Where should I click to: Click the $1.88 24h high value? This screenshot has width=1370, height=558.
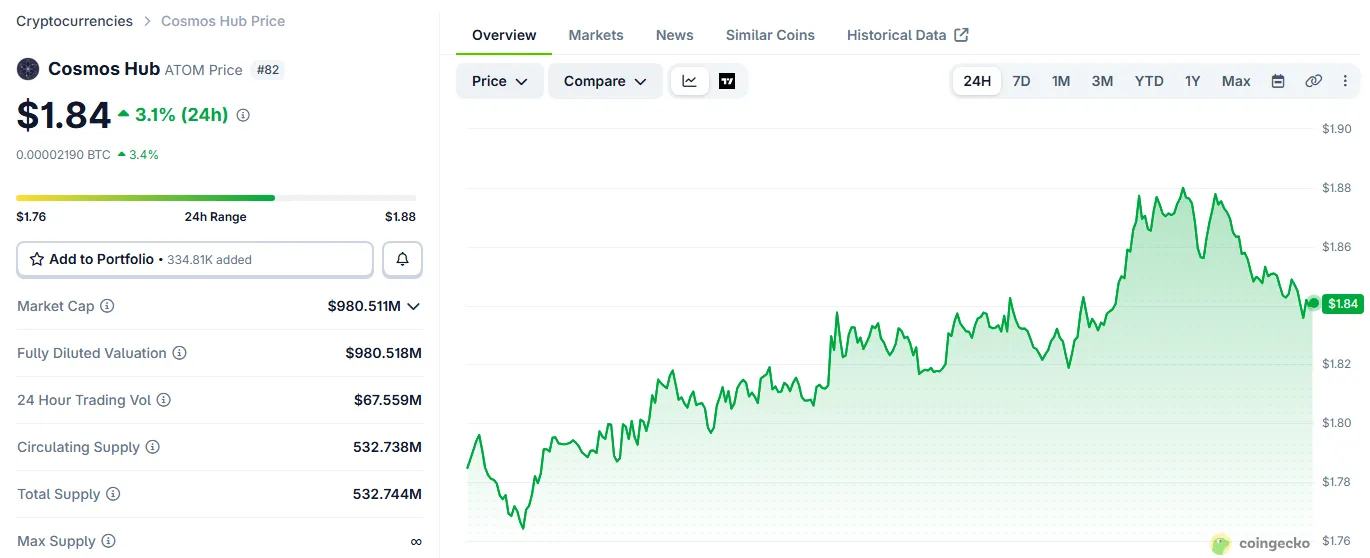(400, 217)
